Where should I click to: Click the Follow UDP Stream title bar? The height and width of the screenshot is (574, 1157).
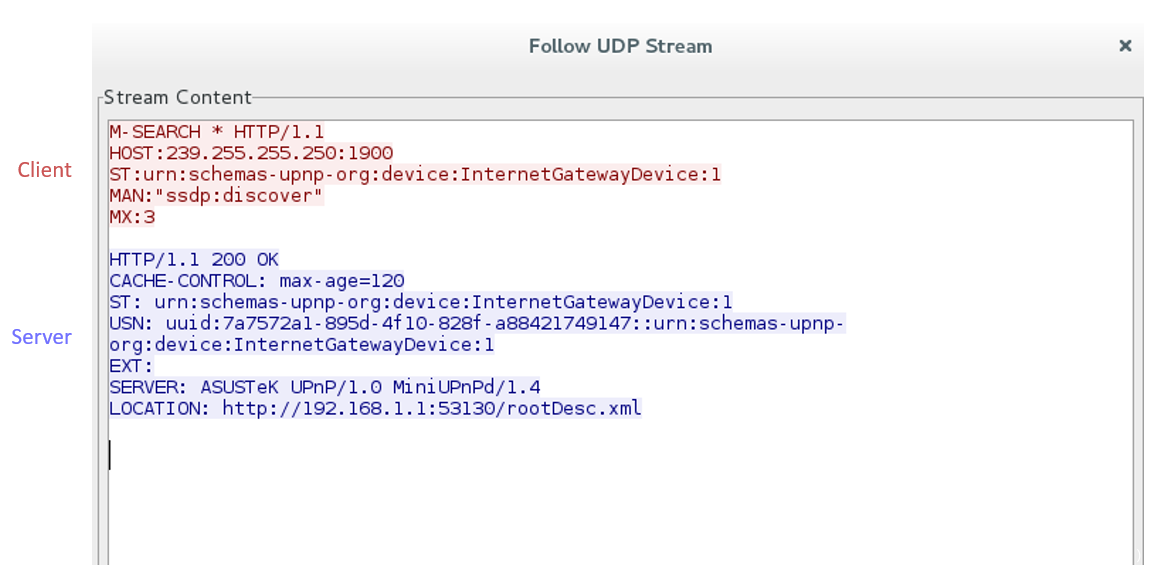point(620,46)
